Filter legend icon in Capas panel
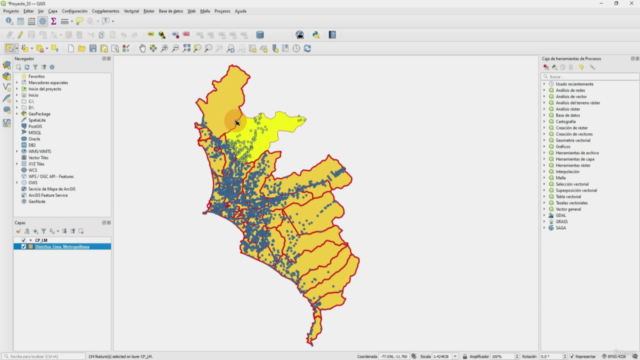The width and height of the screenshot is (640, 360). tap(44, 231)
